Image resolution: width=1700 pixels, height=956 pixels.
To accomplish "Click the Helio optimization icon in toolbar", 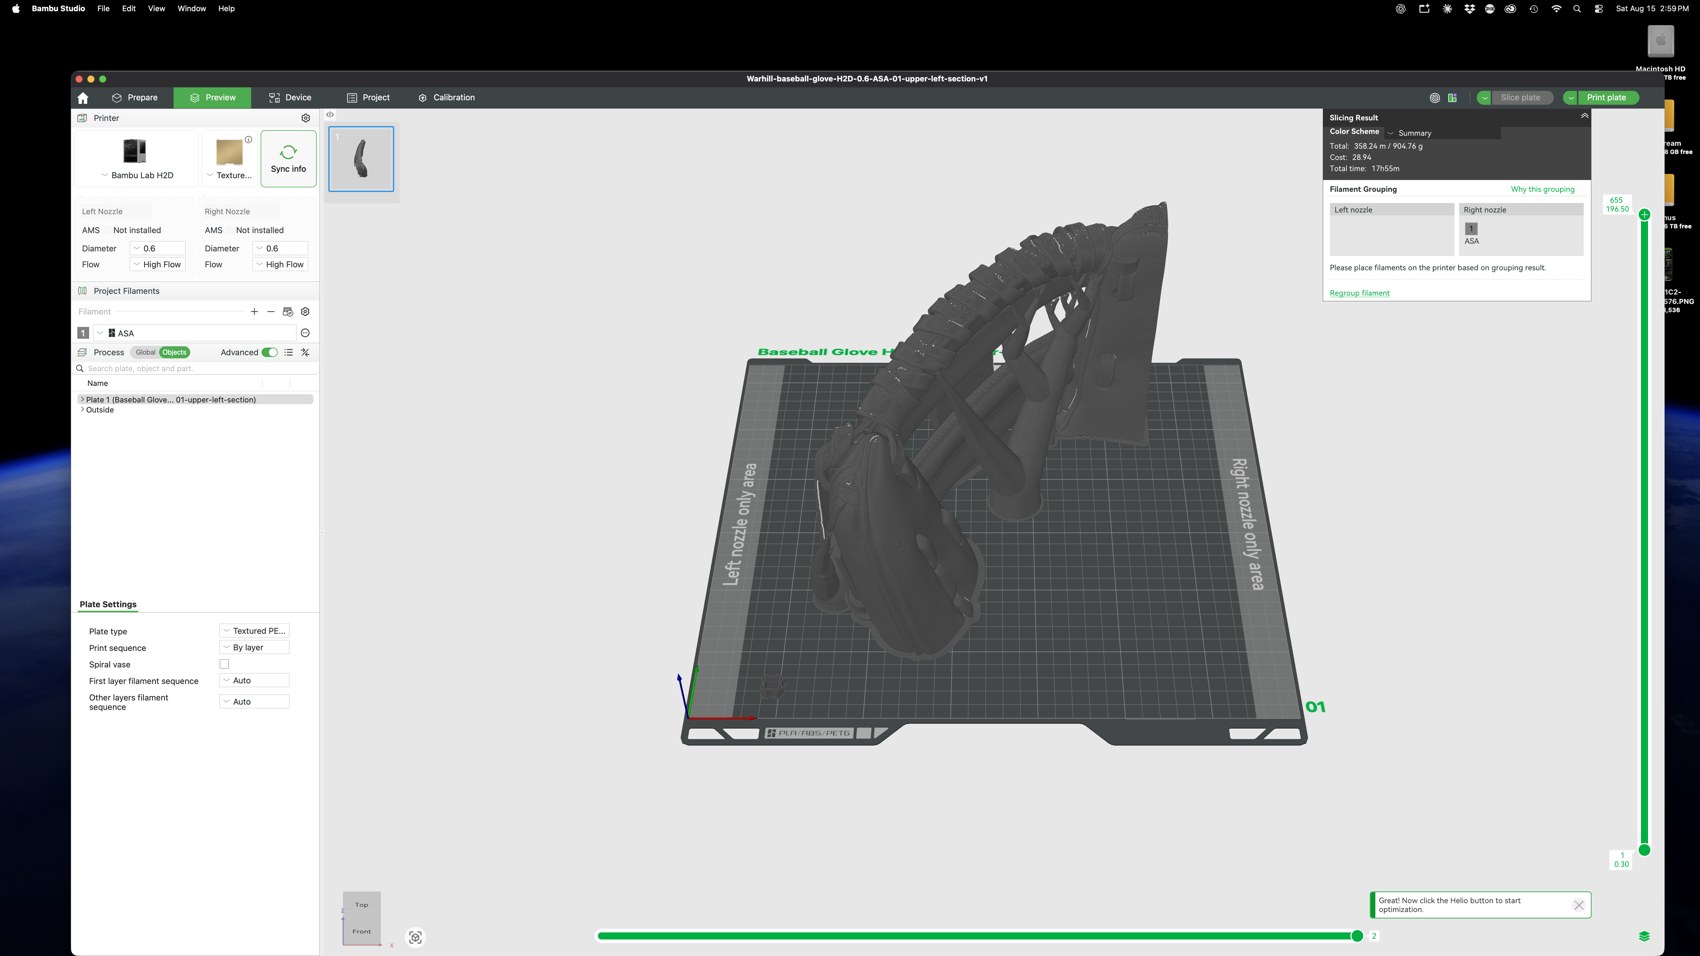I will [x=1435, y=98].
